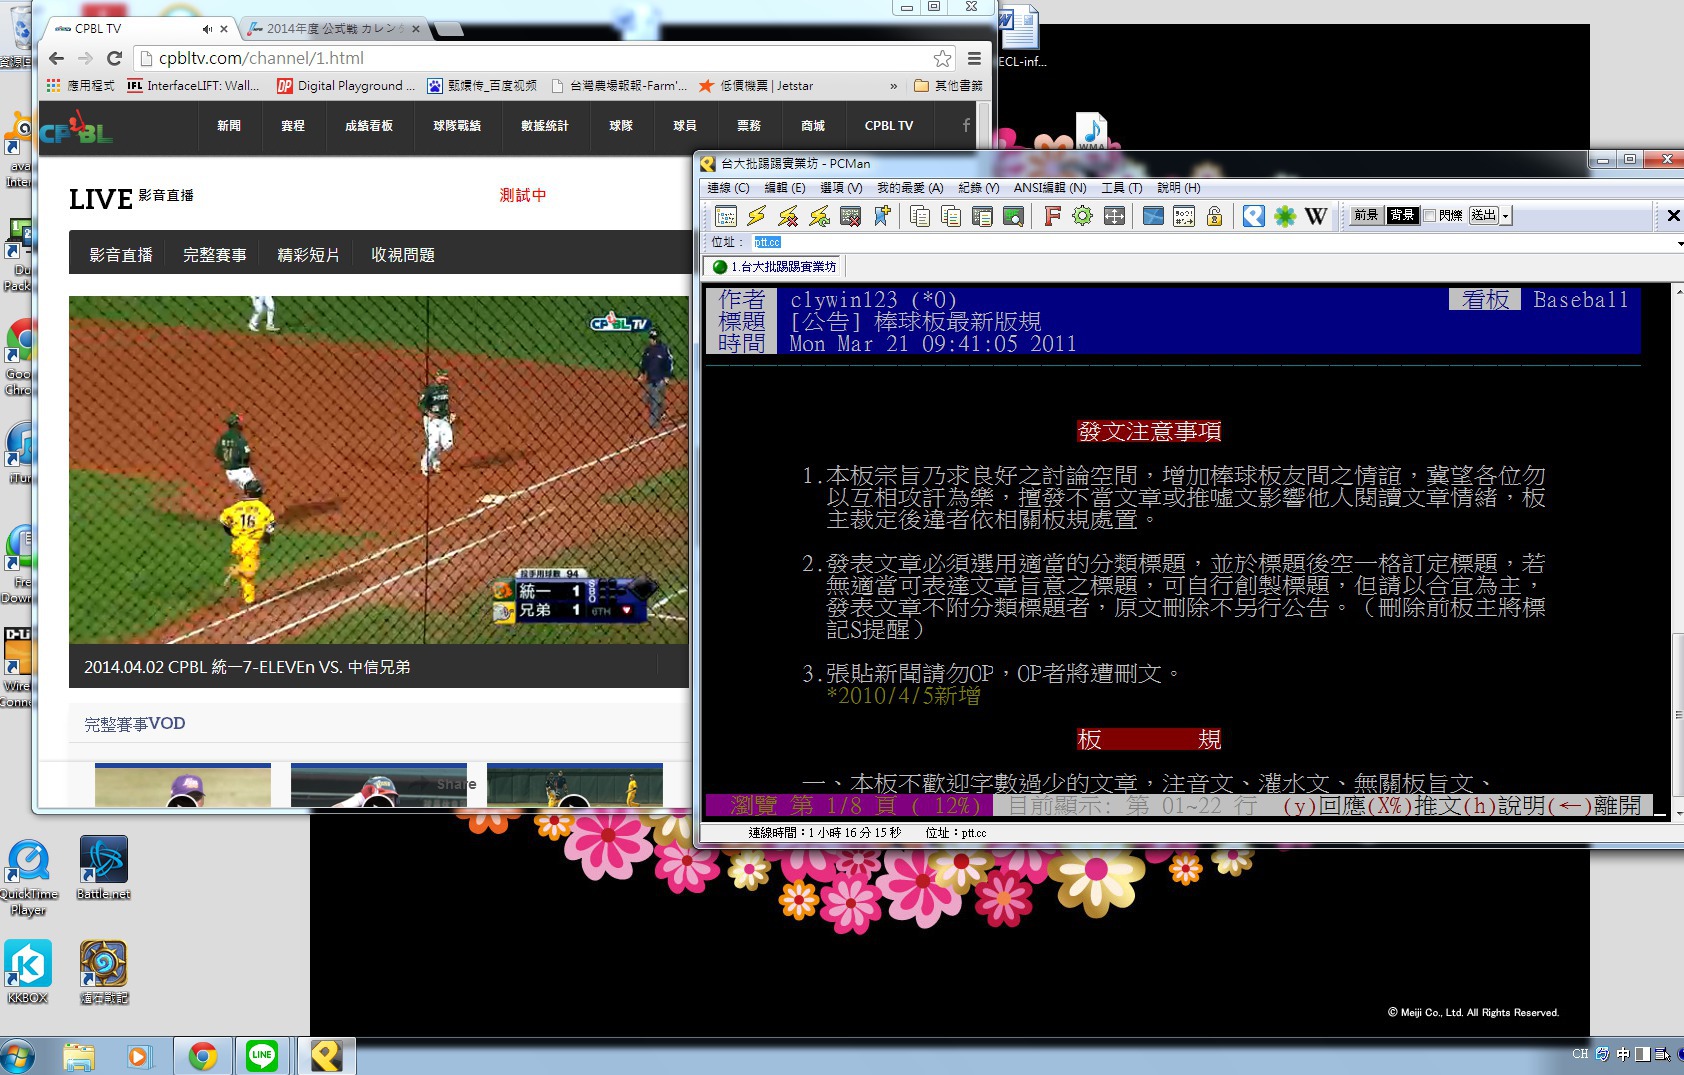Click the first copy icon in PCMan toolbar
The height and width of the screenshot is (1075, 1684).
(920, 216)
